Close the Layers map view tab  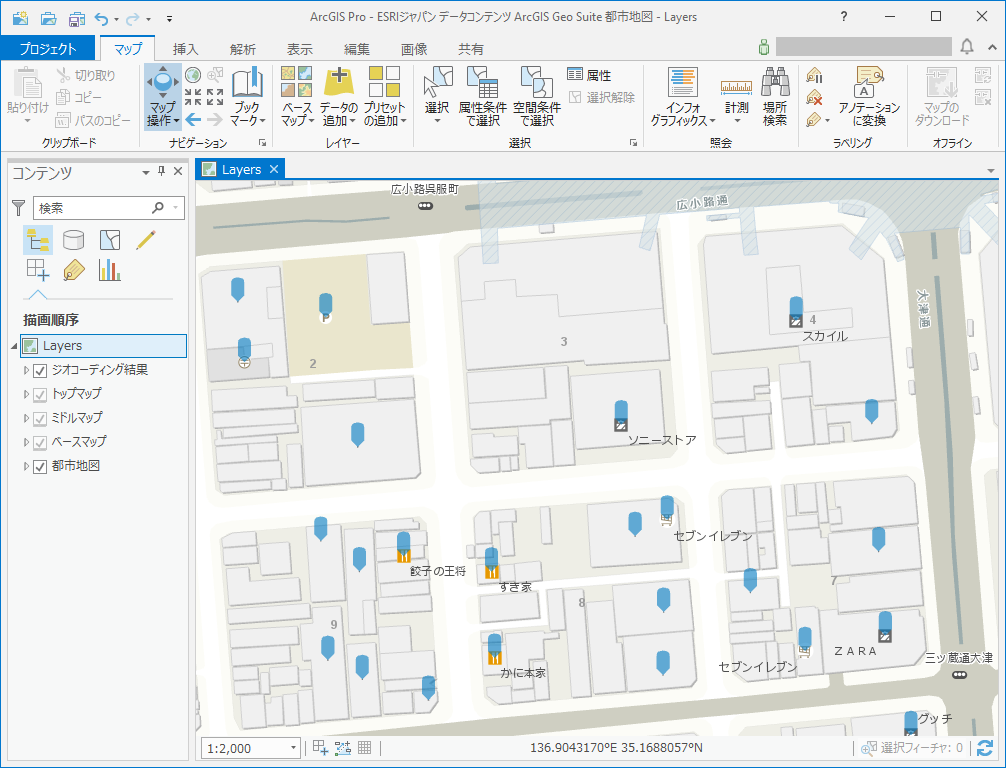click(274, 169)
